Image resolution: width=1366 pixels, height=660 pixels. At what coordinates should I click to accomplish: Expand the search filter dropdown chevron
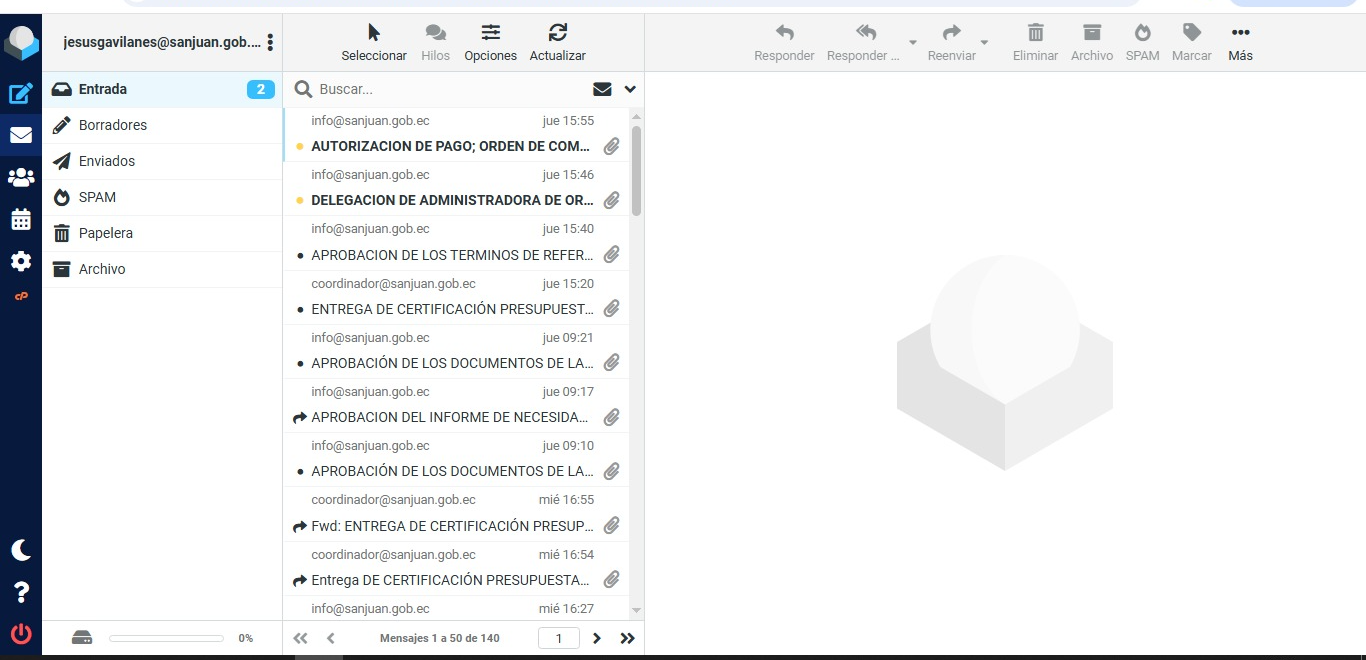tap(630, 89)
